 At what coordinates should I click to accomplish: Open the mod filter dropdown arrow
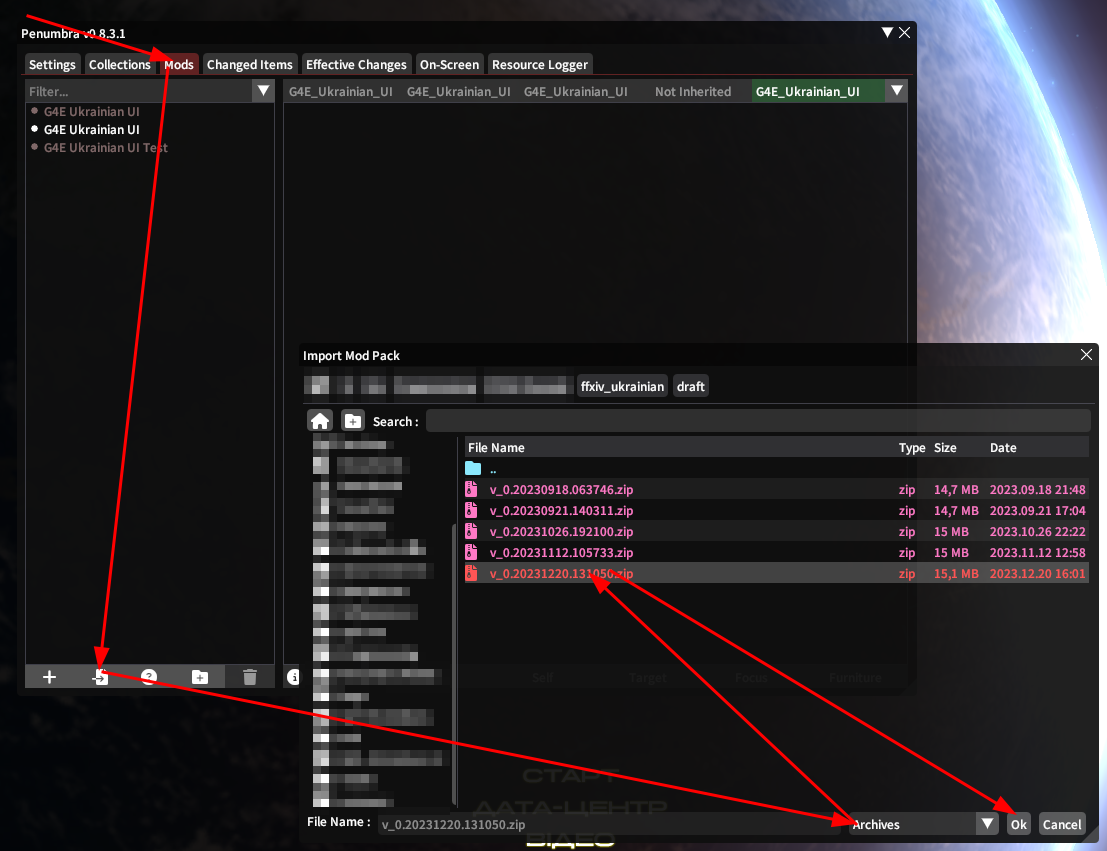263,90
